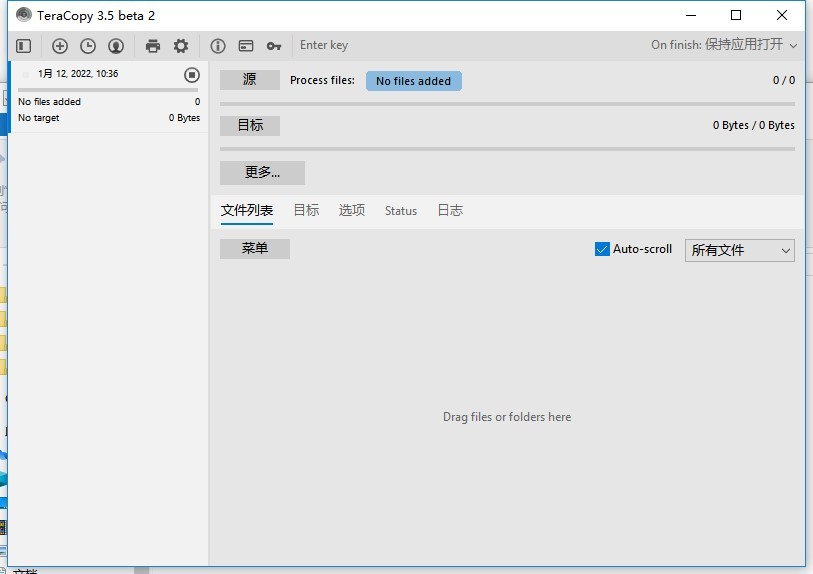Click the Drag files or folders here area
The height and width of the screenshot is (574, 813).
[x=507, y=417]
